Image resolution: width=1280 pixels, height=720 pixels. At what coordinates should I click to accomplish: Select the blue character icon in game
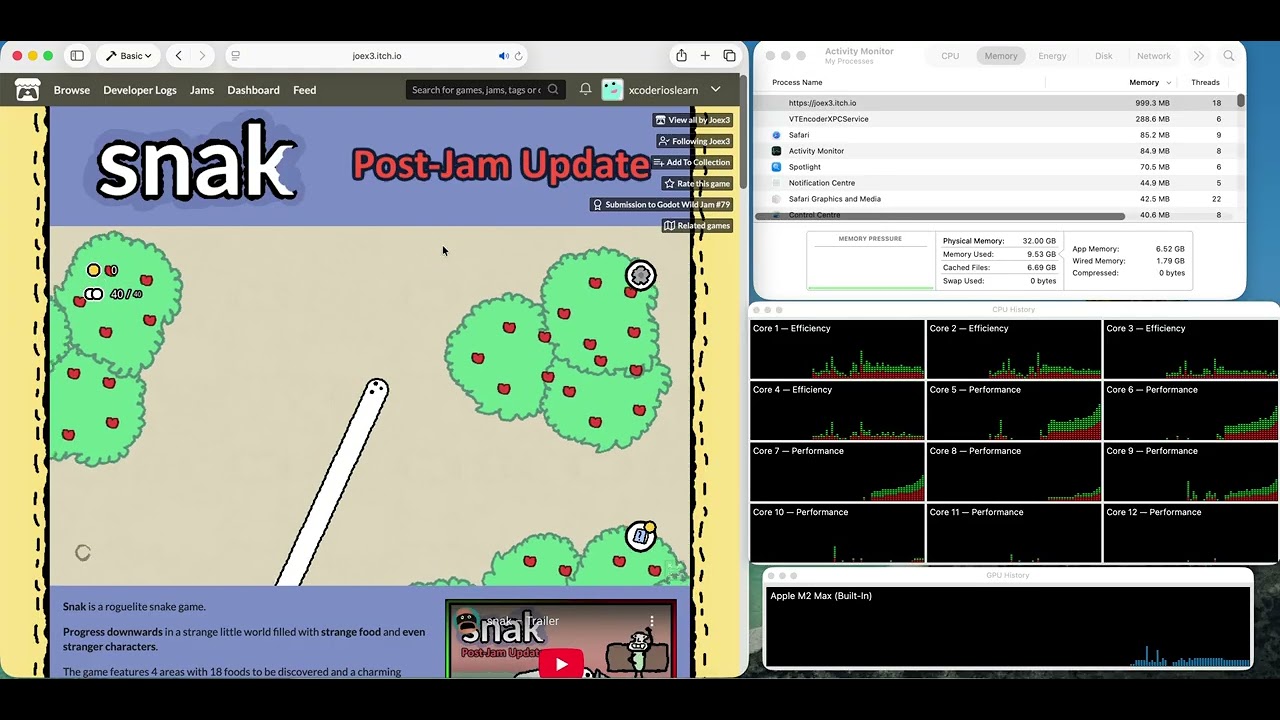[x=640, y=536]
